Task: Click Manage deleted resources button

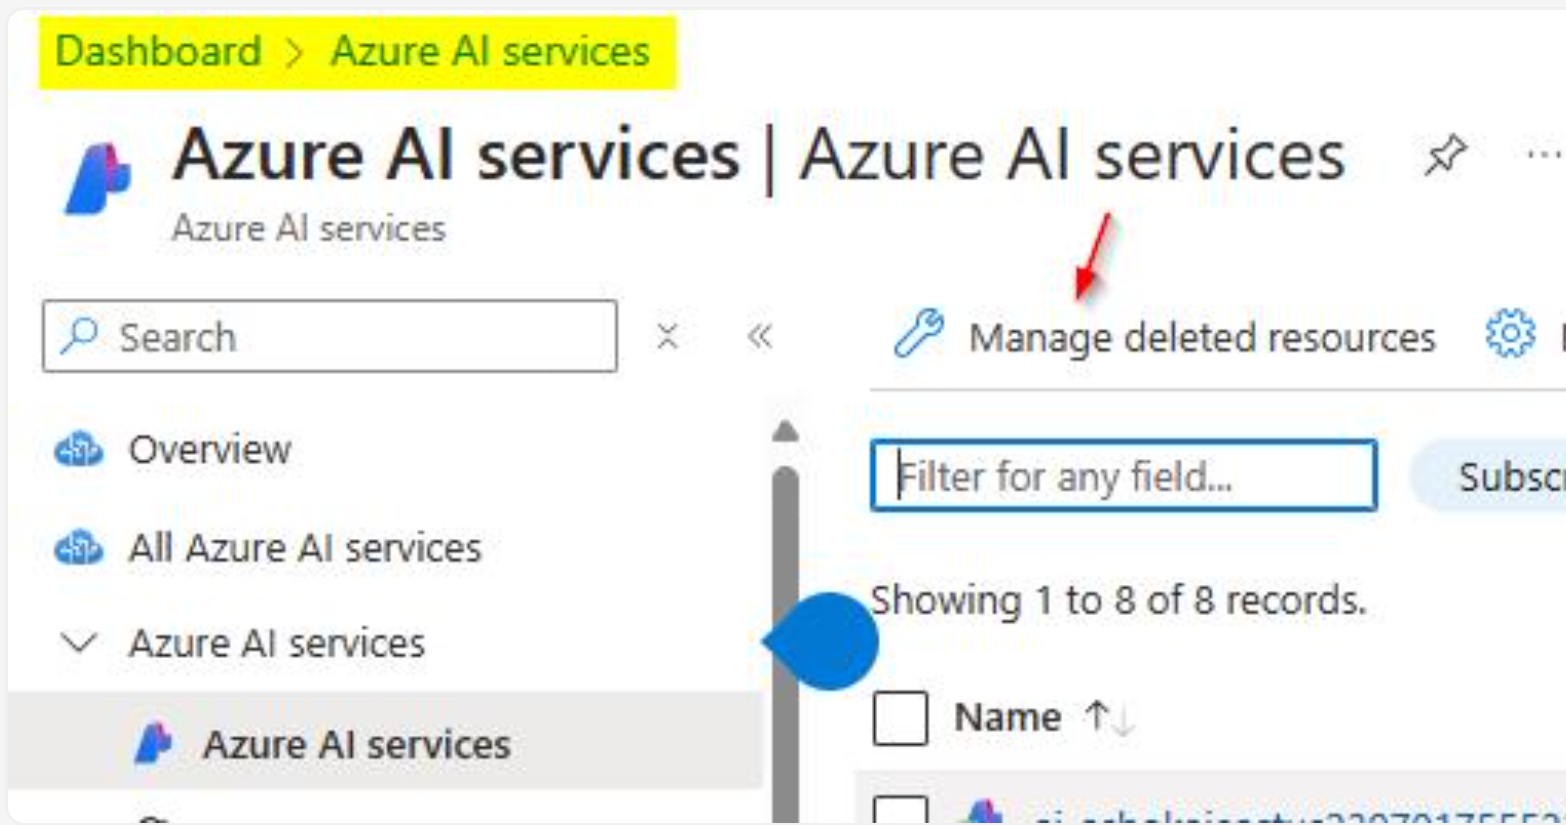Action: [x=1165, y=337]
